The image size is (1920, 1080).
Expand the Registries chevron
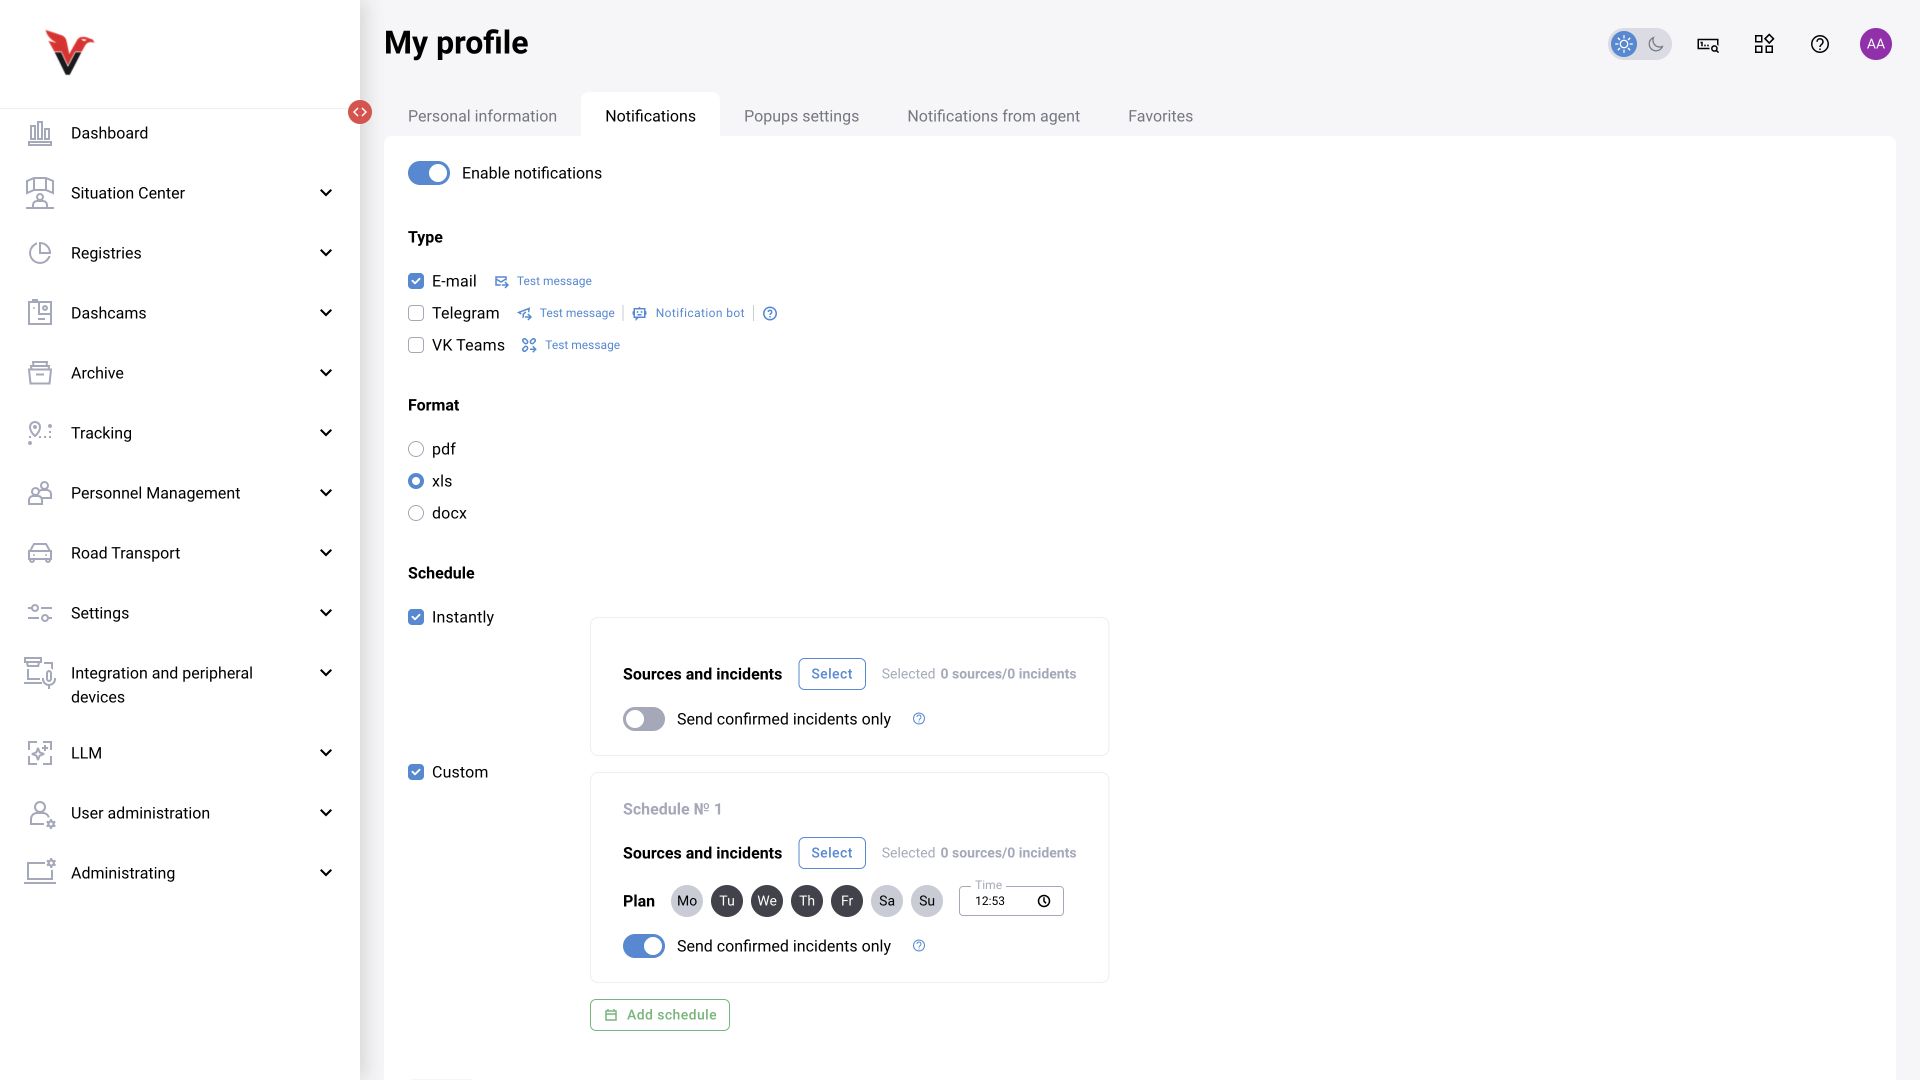point(326,253)
